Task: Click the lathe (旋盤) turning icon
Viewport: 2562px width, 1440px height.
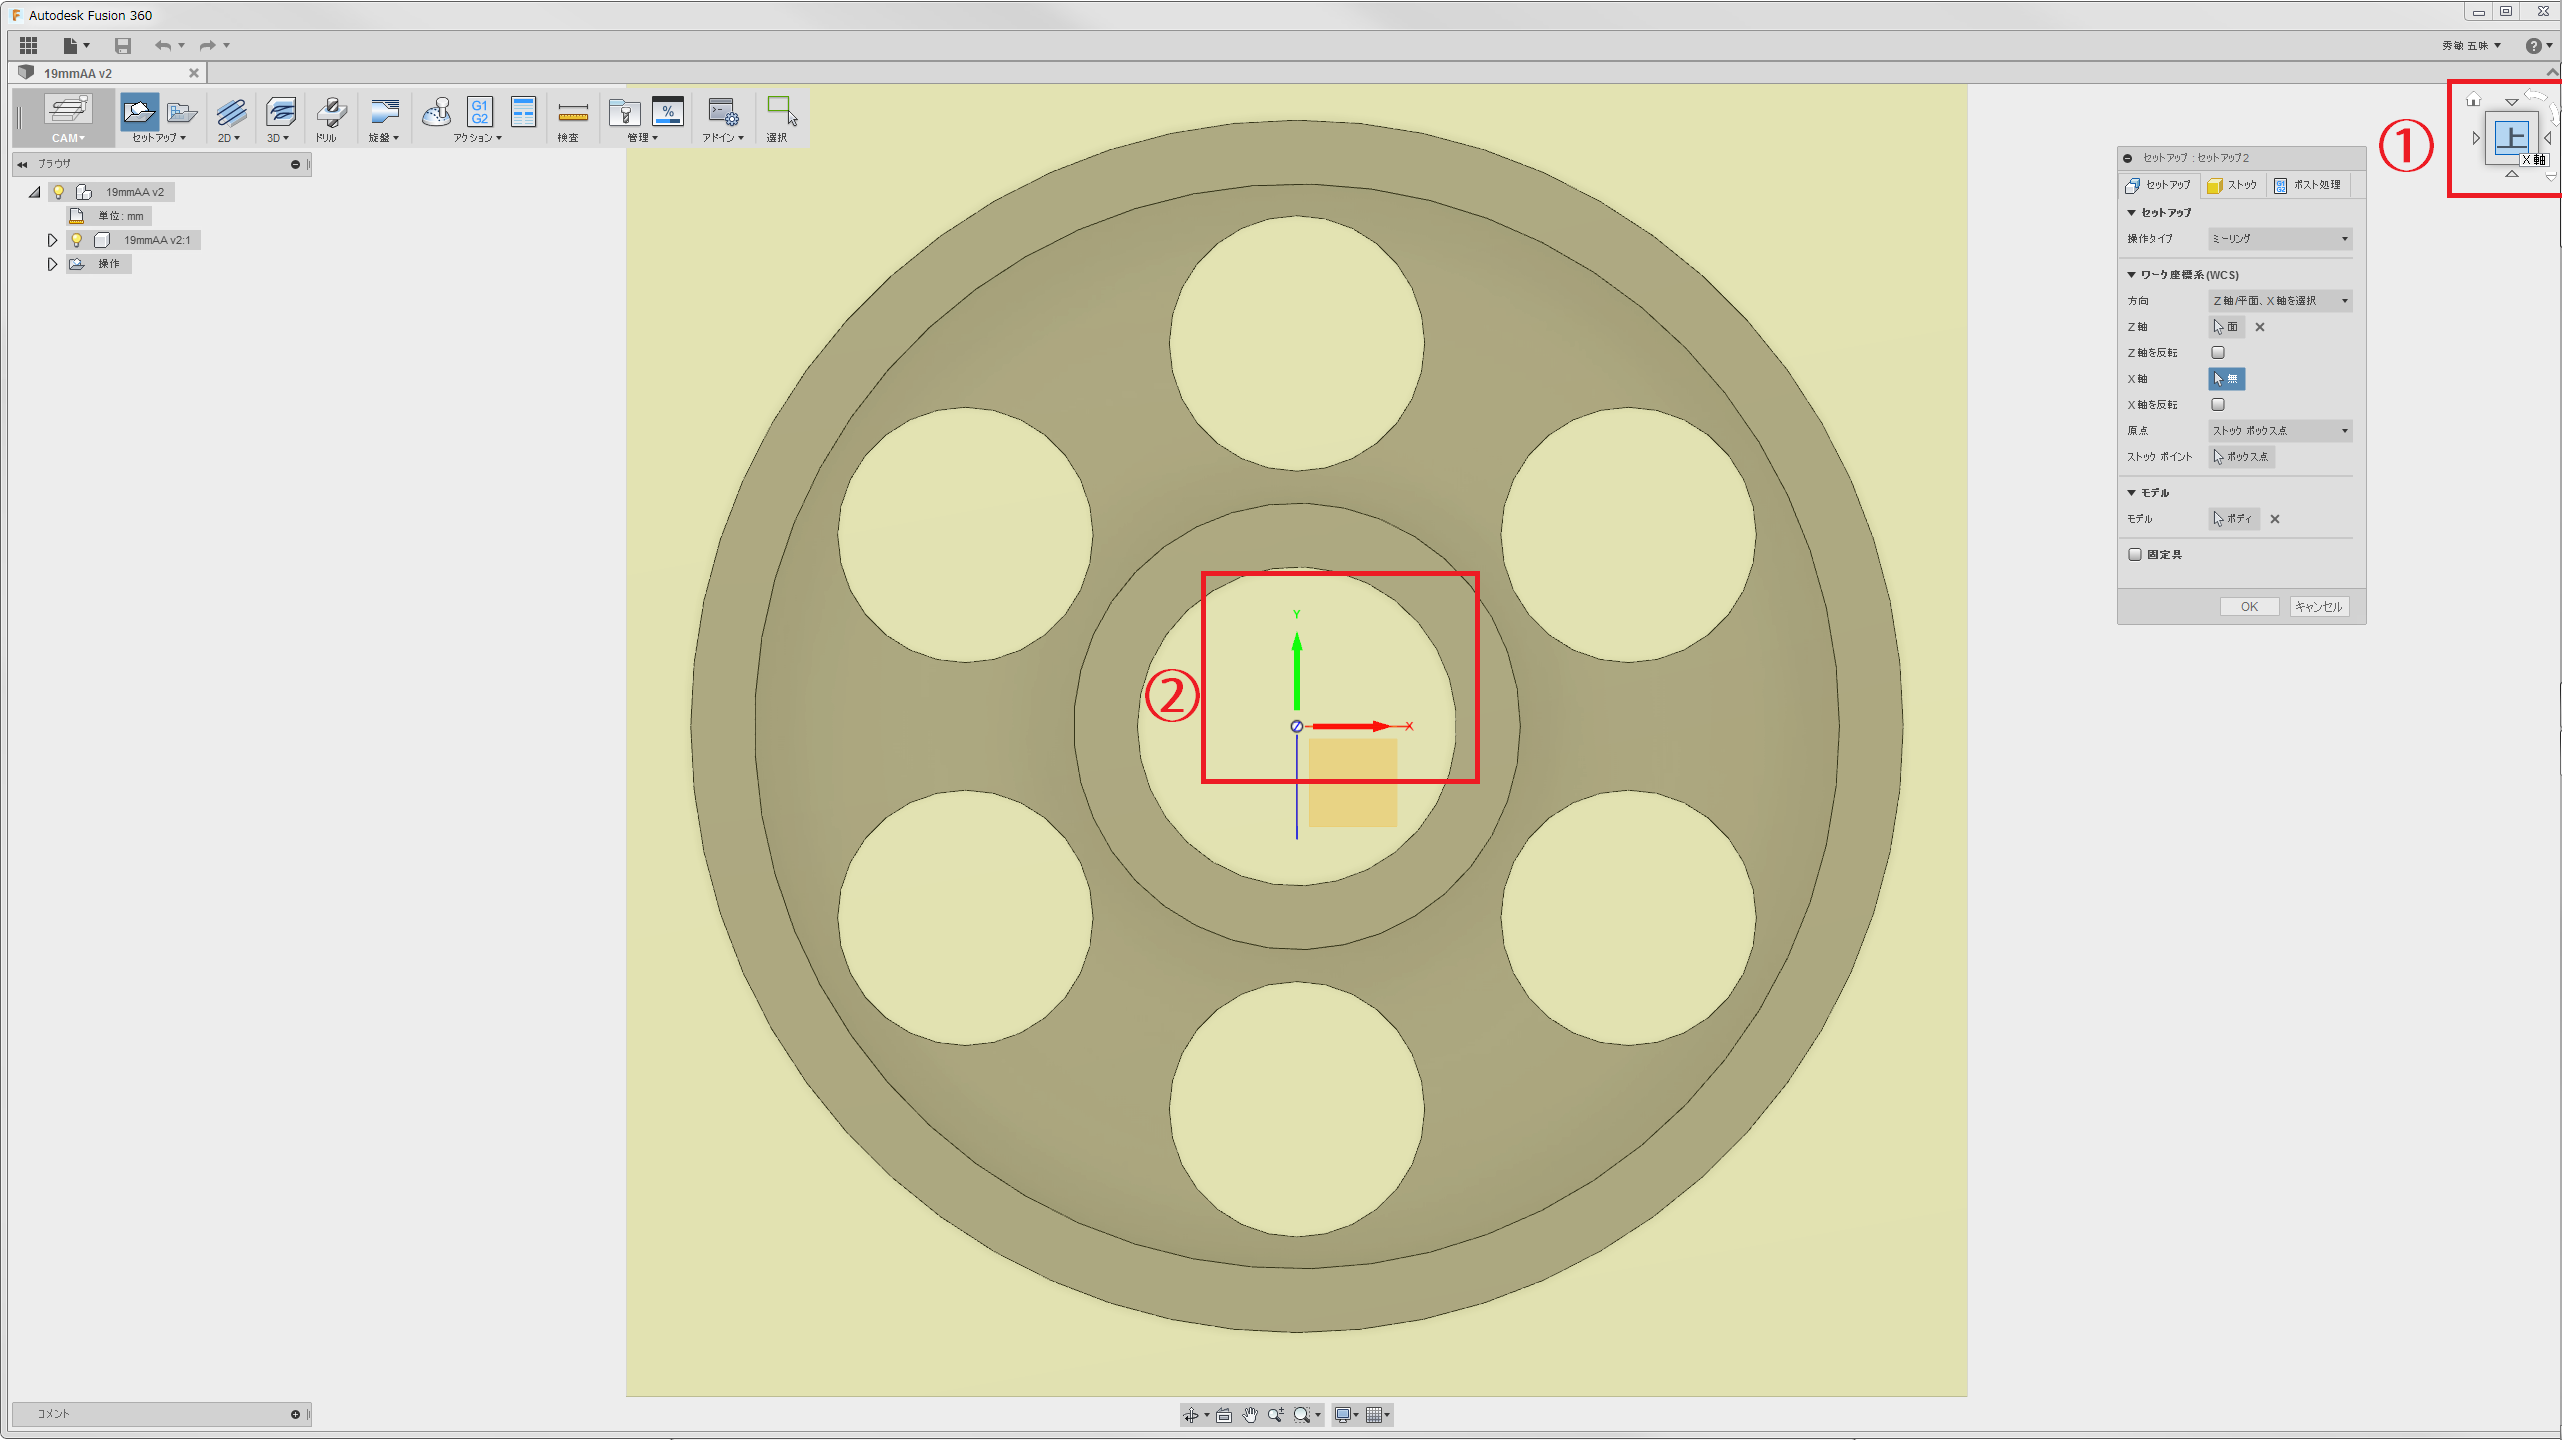Action: (384, 112)
